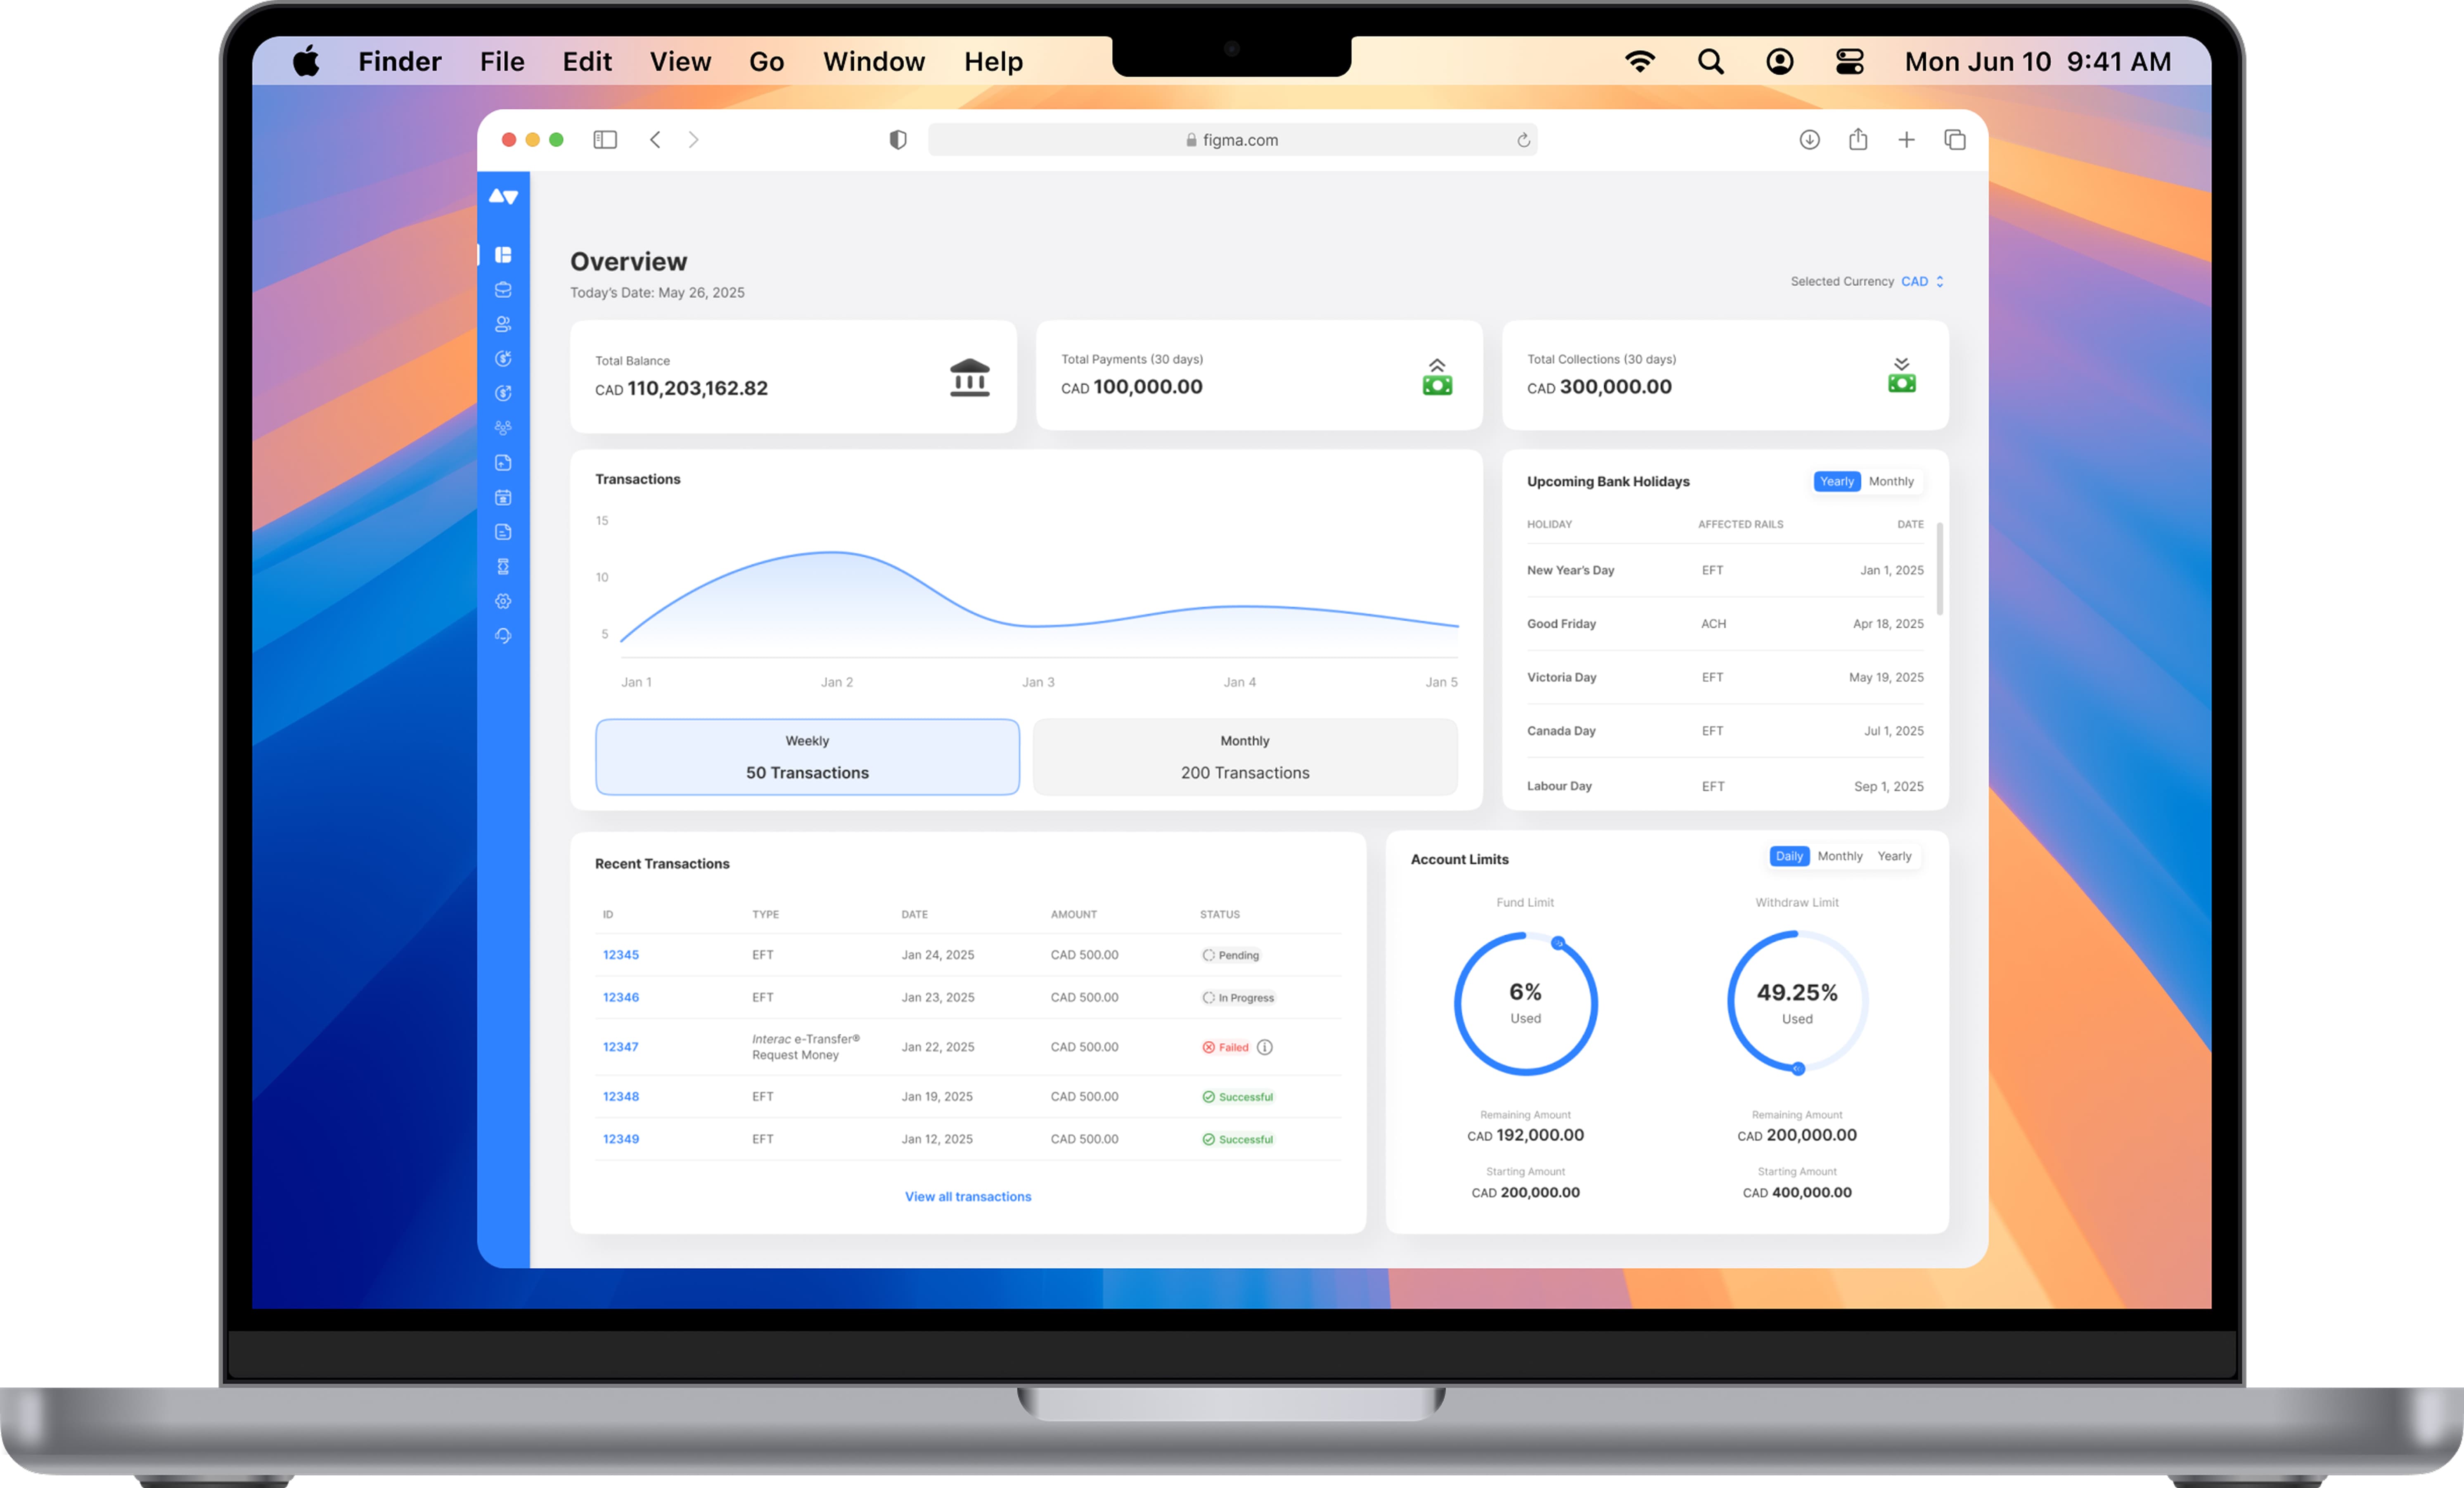Click Safari's share icon

click(x=1857, y=140)
